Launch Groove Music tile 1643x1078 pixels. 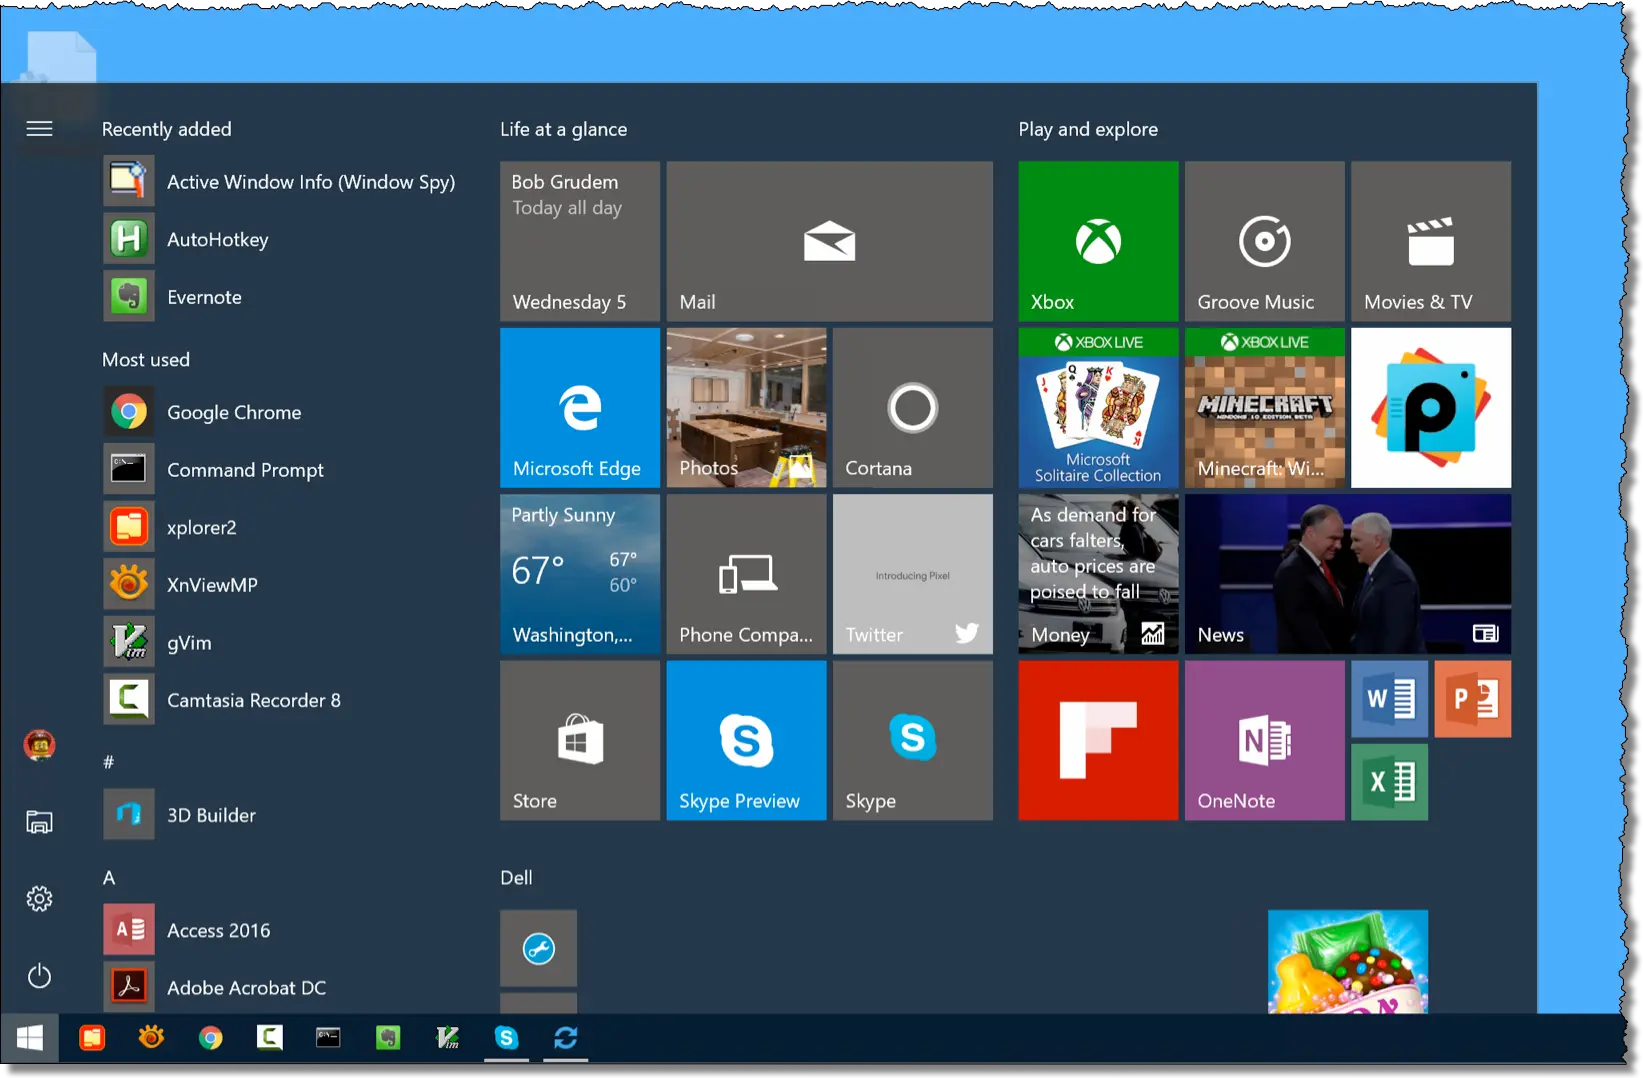coord(1264,241)
